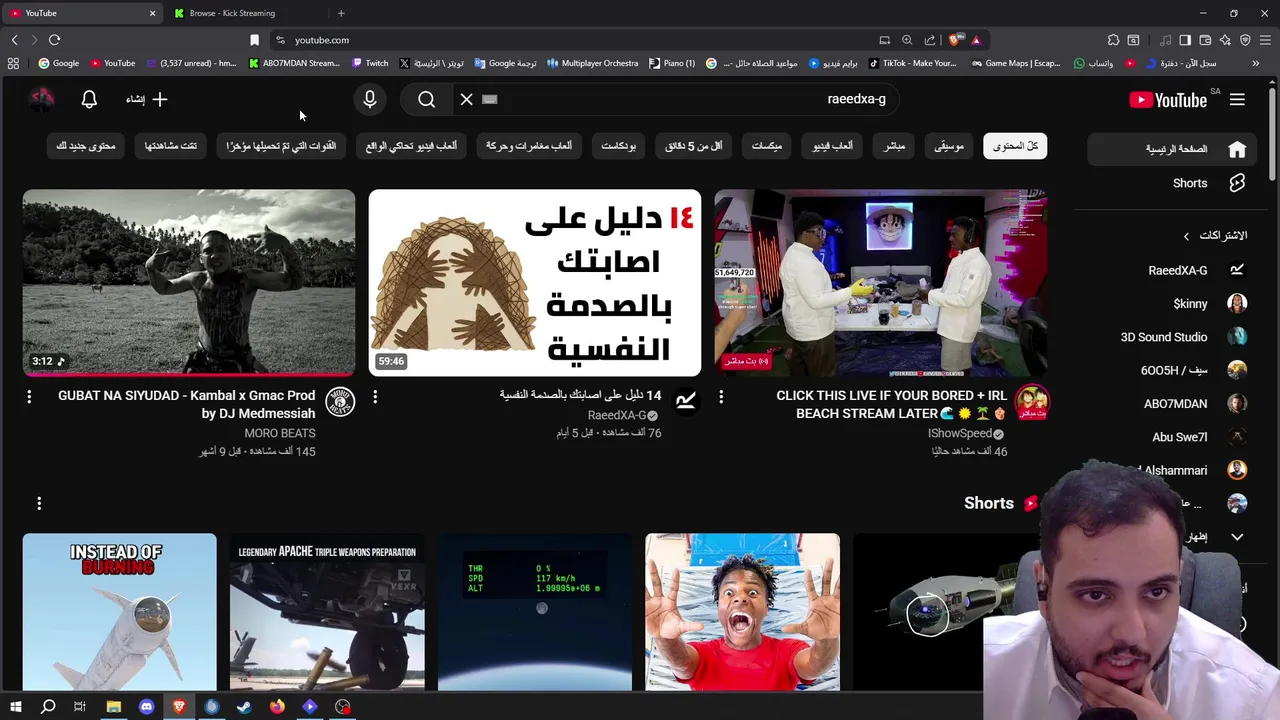Open the account avatar menu
The width and height of the screenshot is (1280, 720).
click(x=42, y=99)
